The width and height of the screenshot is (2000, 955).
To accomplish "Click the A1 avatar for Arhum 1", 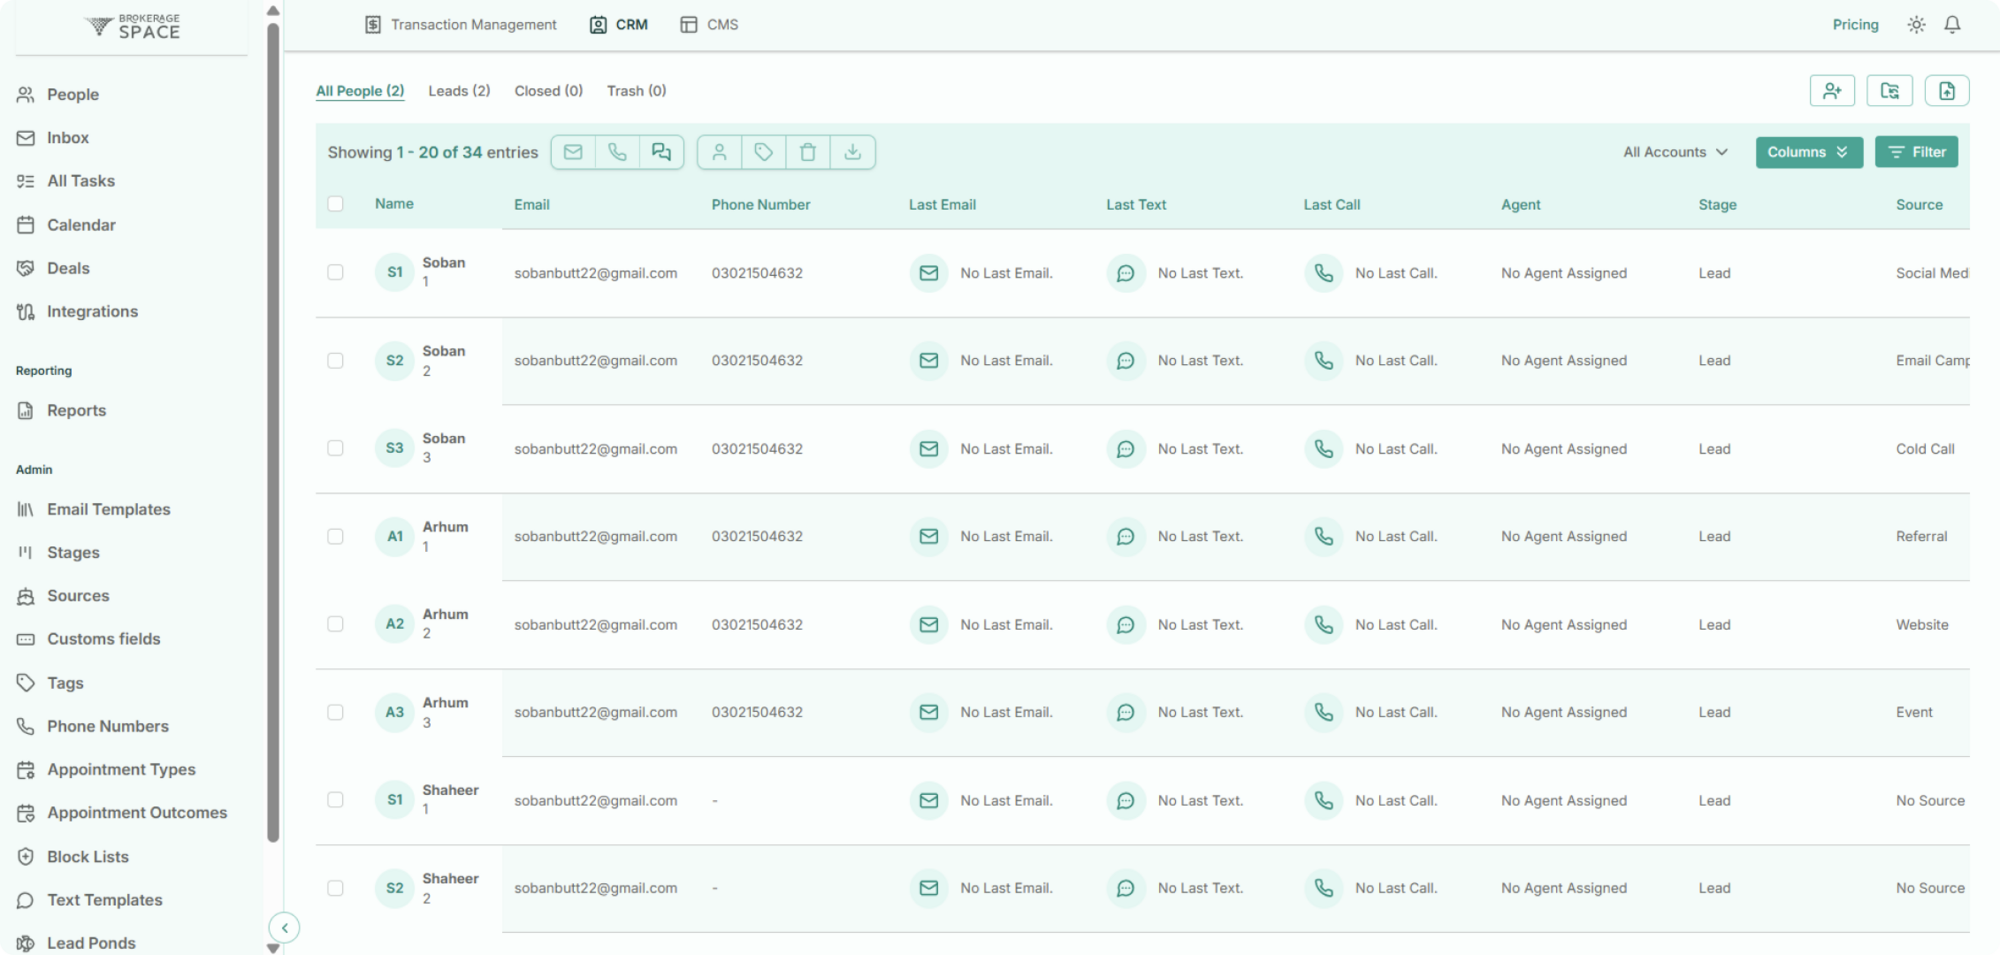I will point(395,537).
